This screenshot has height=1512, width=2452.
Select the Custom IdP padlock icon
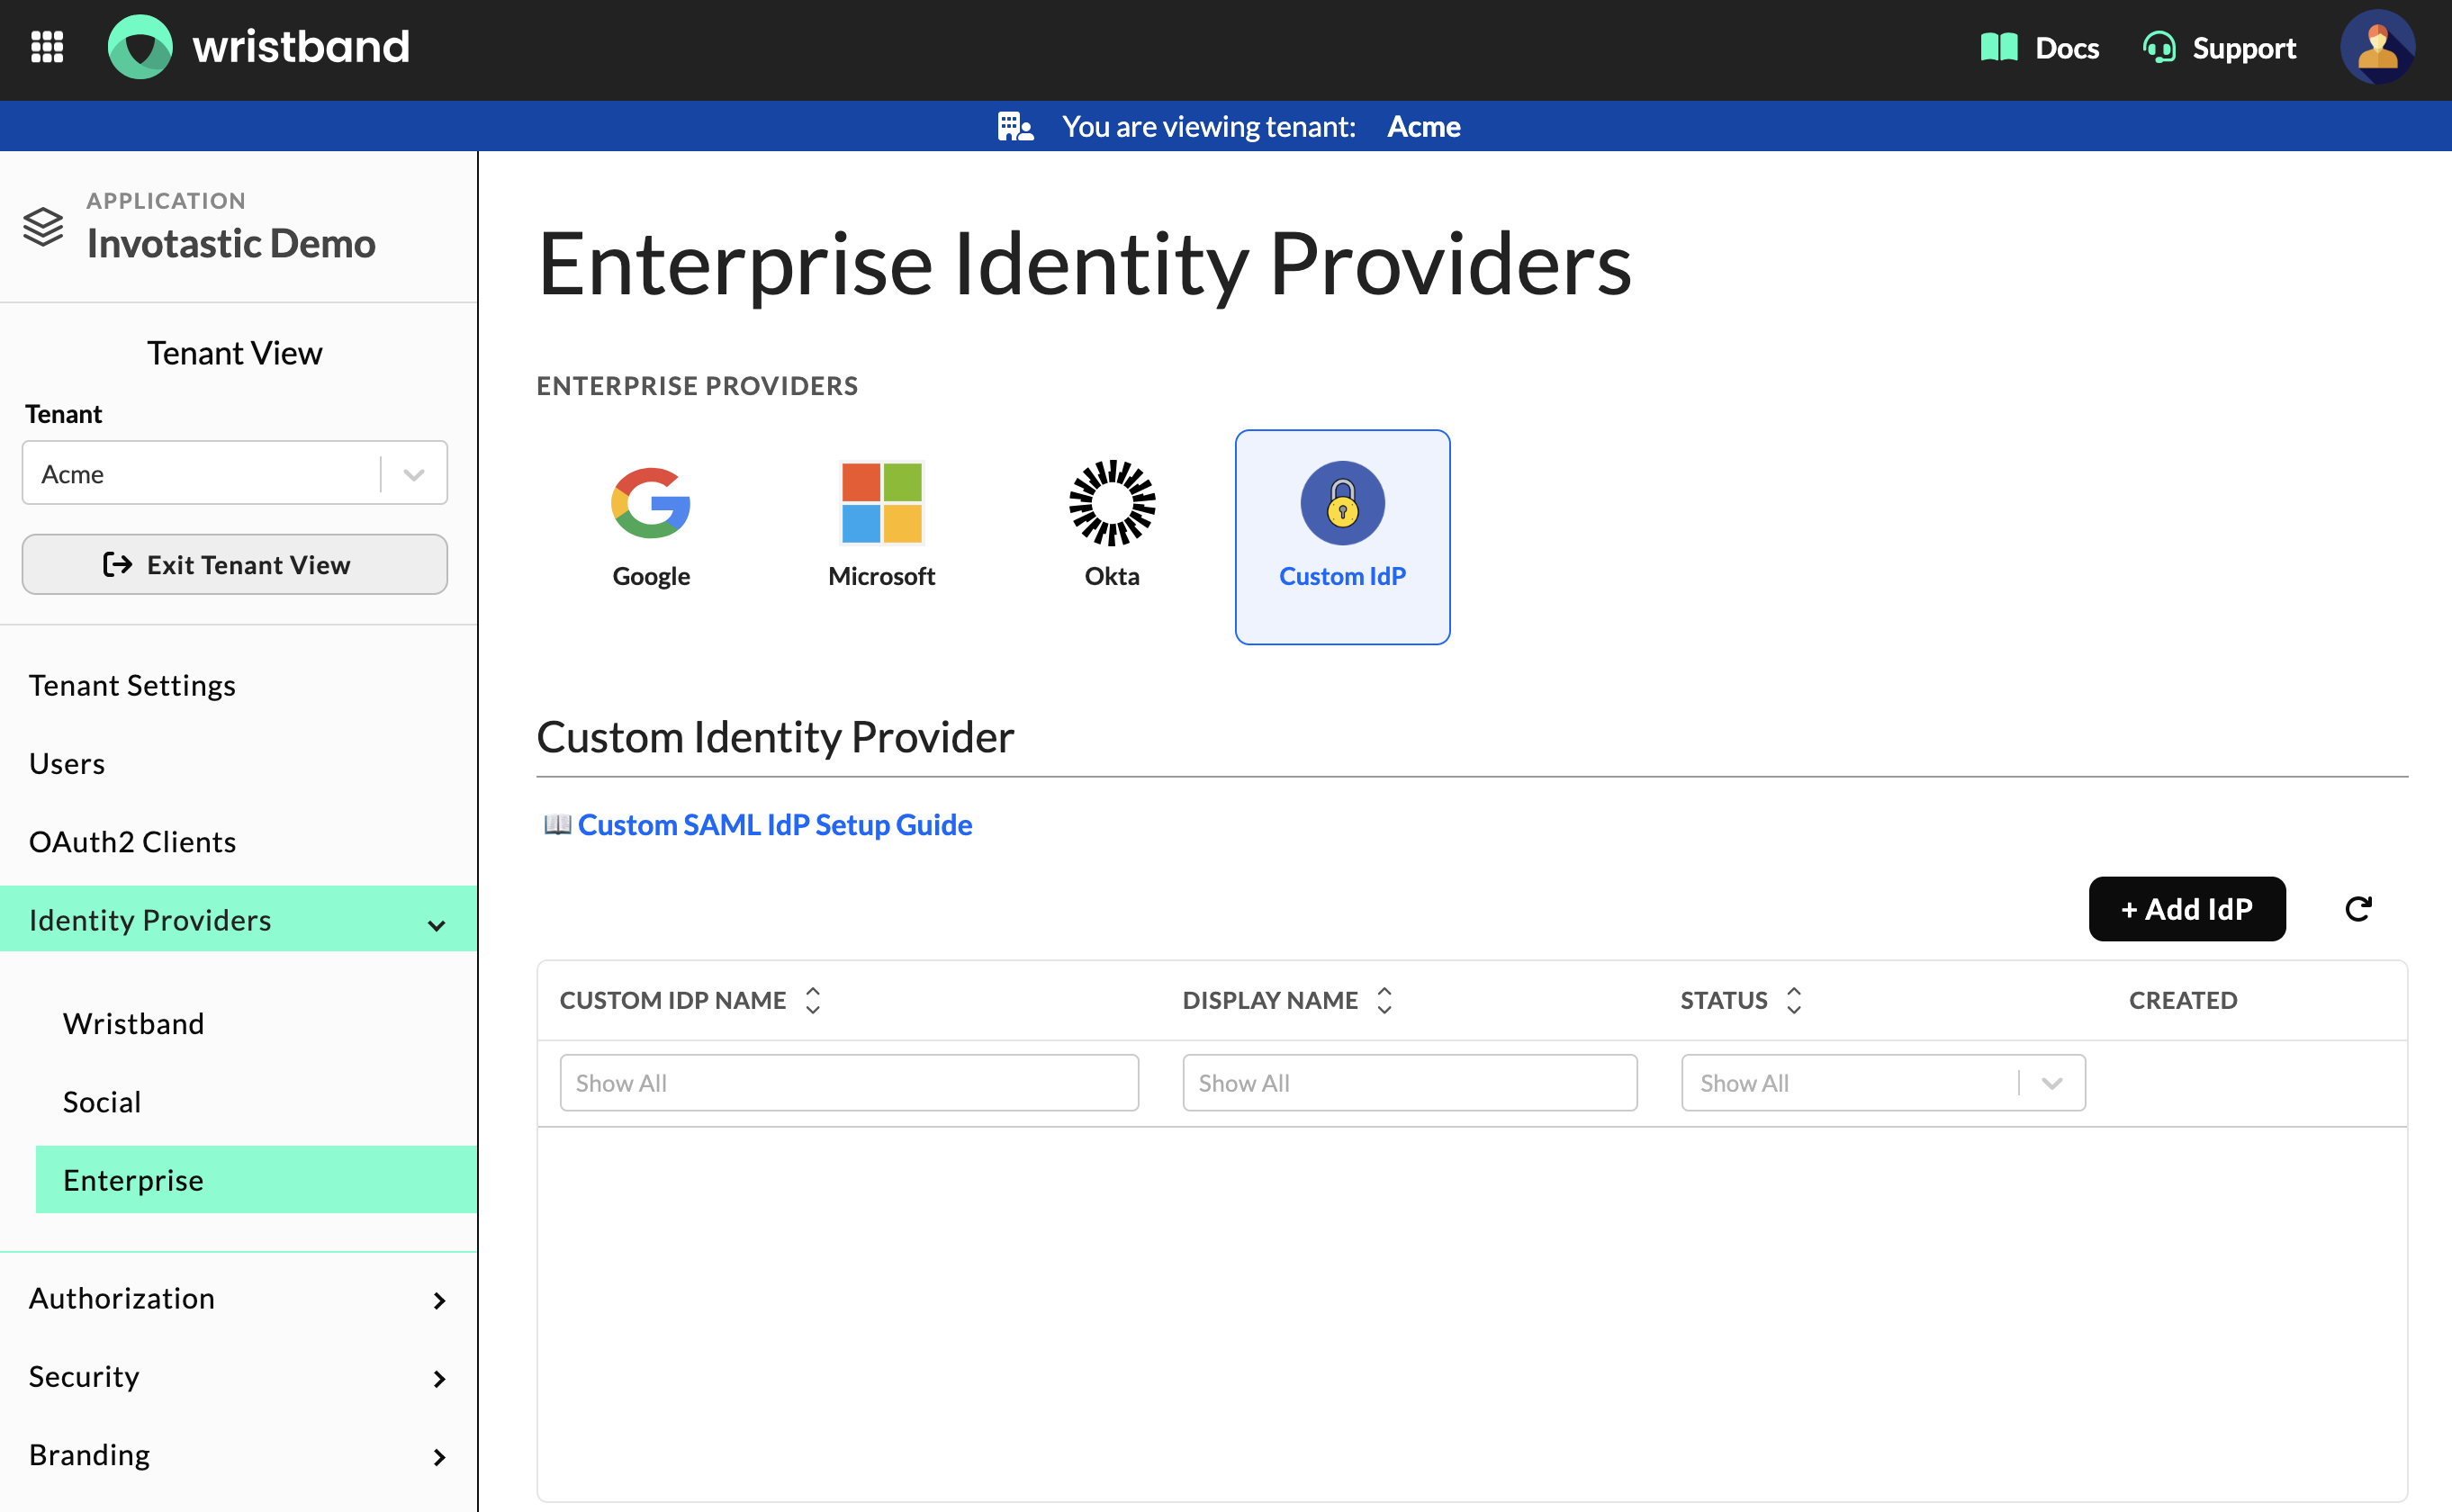tap(1342, 503)
